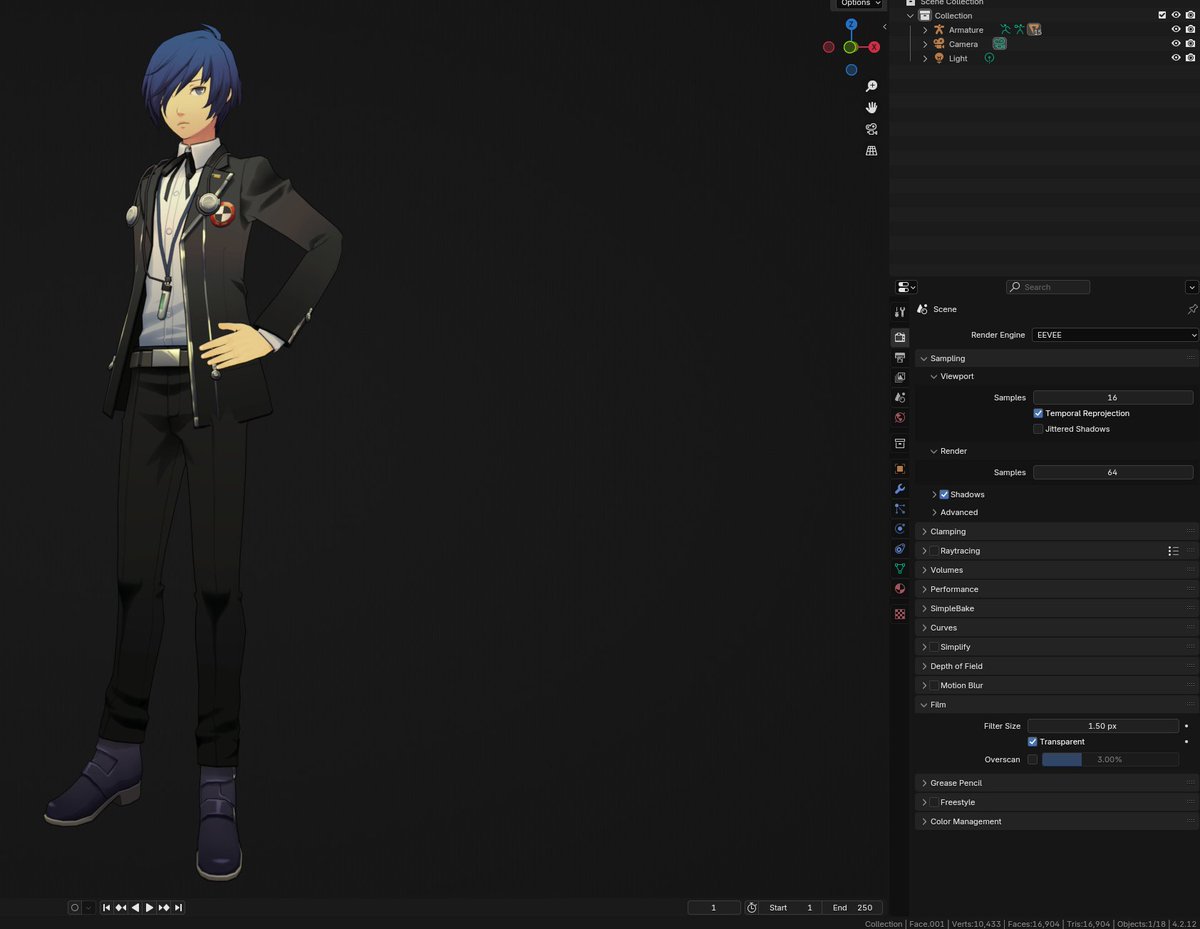Open the Collection properties tab
This screenshot has width=1200, height=929.
click(900, 443)
